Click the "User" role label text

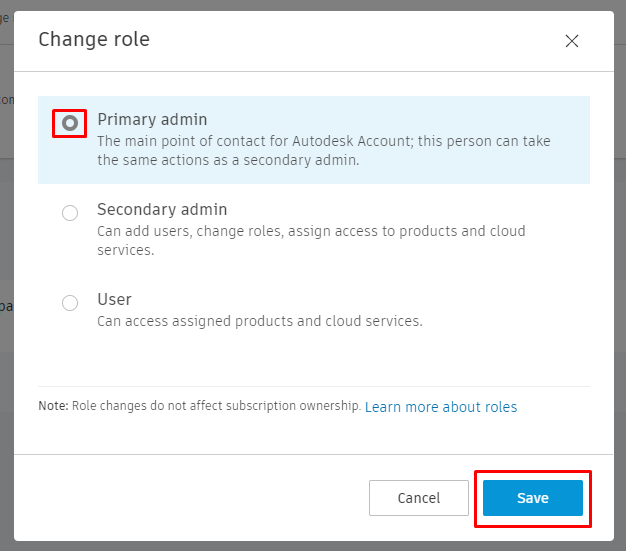(114, 299)
